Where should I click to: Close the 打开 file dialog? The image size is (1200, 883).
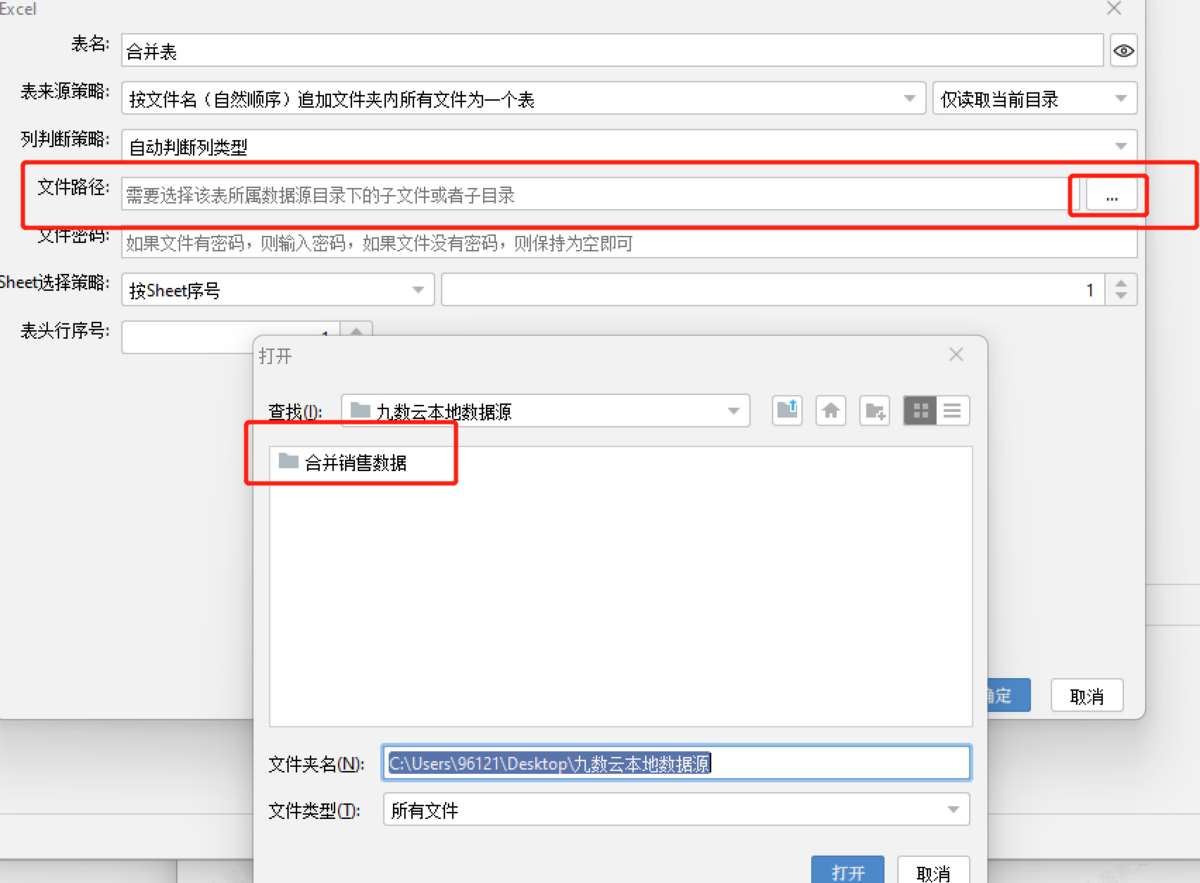point(956,355)
